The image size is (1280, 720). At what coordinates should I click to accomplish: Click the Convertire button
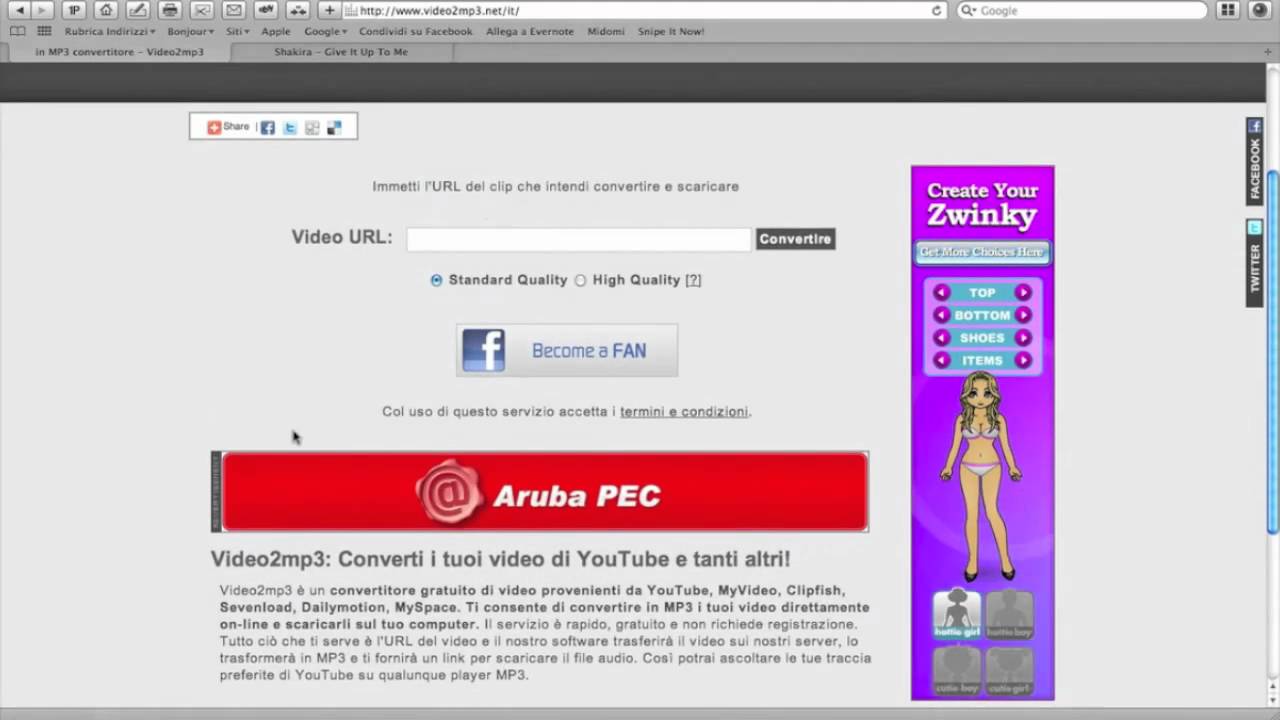pos(795,239)
